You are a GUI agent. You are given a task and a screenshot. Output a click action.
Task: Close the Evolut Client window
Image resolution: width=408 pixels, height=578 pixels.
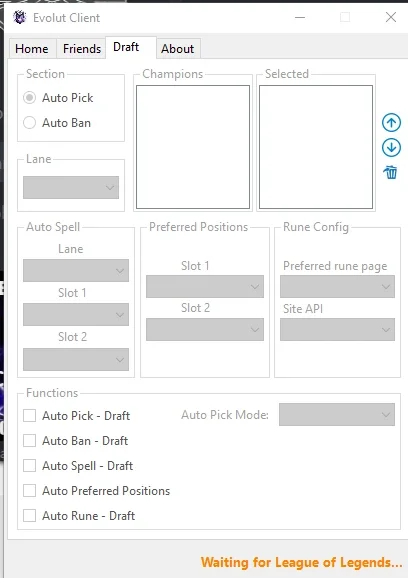coord(391,17)
